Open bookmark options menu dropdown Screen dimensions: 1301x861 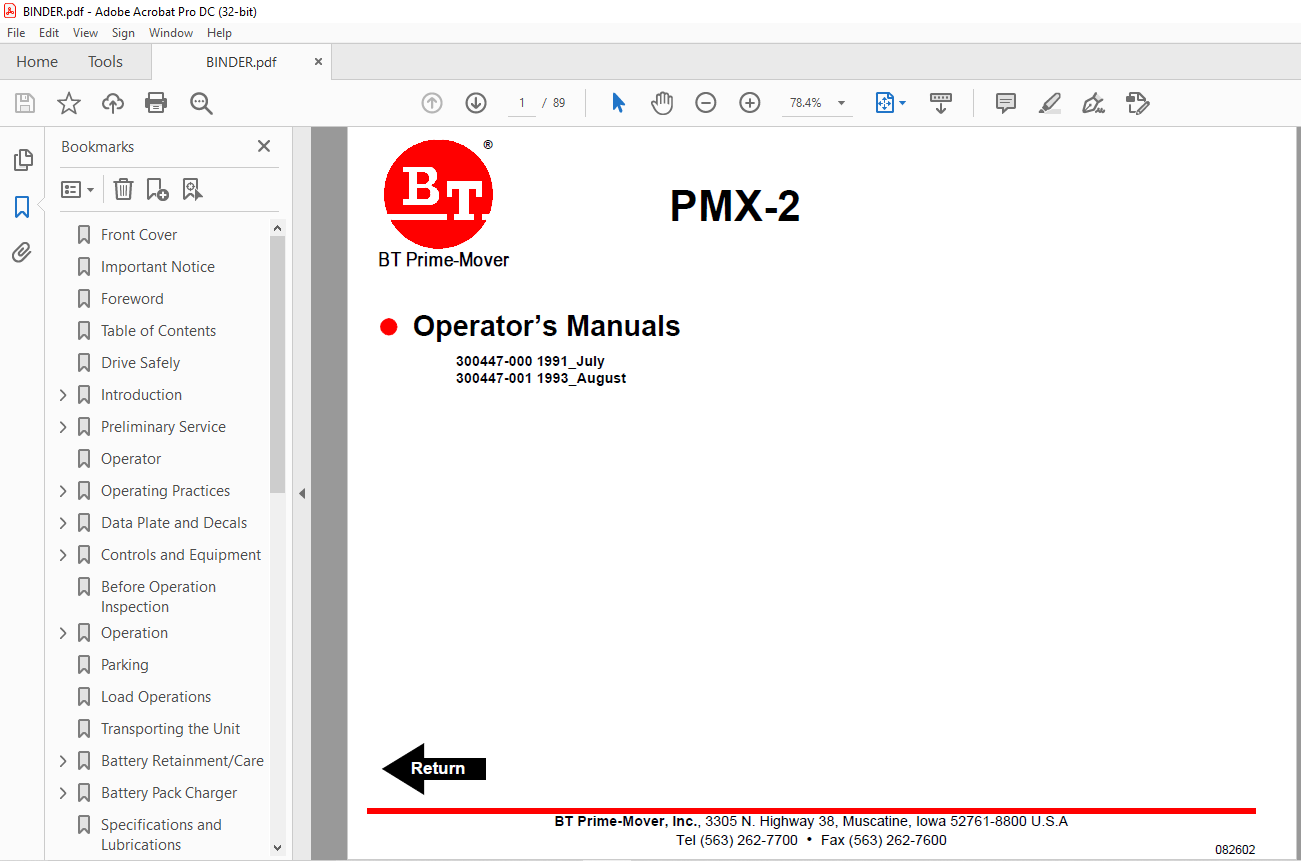point(78,189)
